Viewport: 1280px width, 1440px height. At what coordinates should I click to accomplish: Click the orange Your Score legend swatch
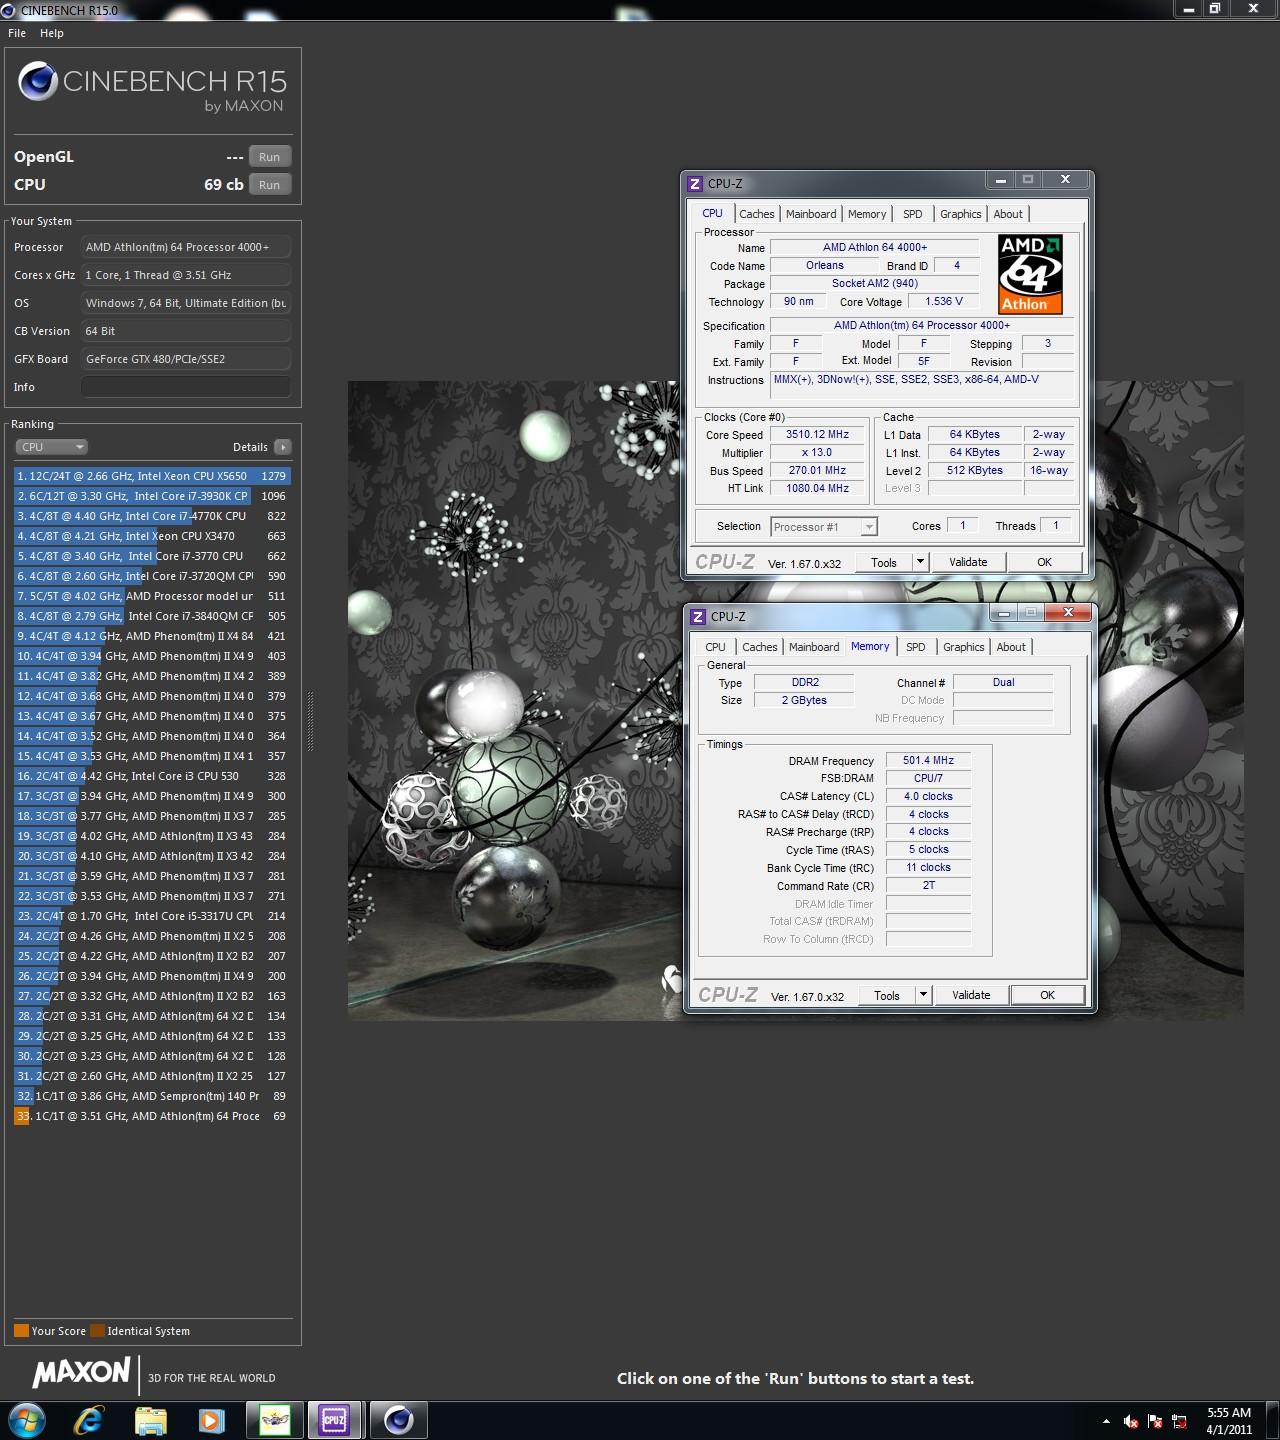coord(21,1331)
